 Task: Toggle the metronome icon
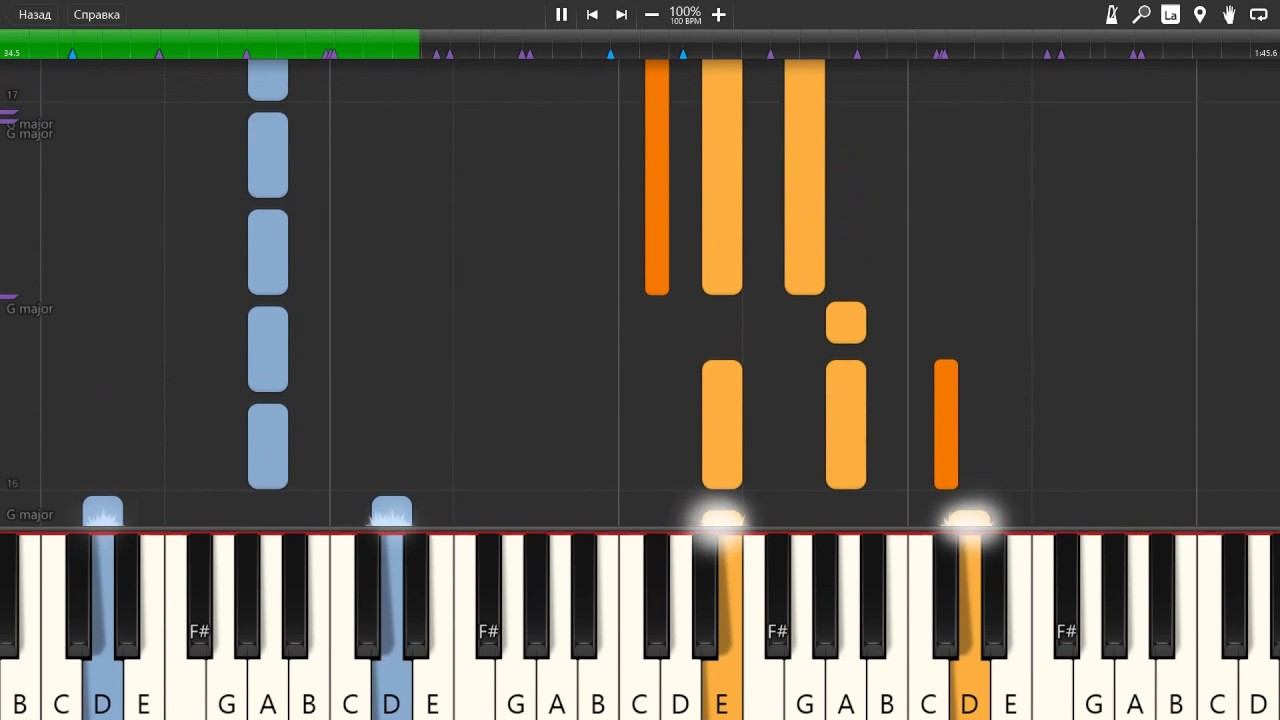pos(1112,15)
